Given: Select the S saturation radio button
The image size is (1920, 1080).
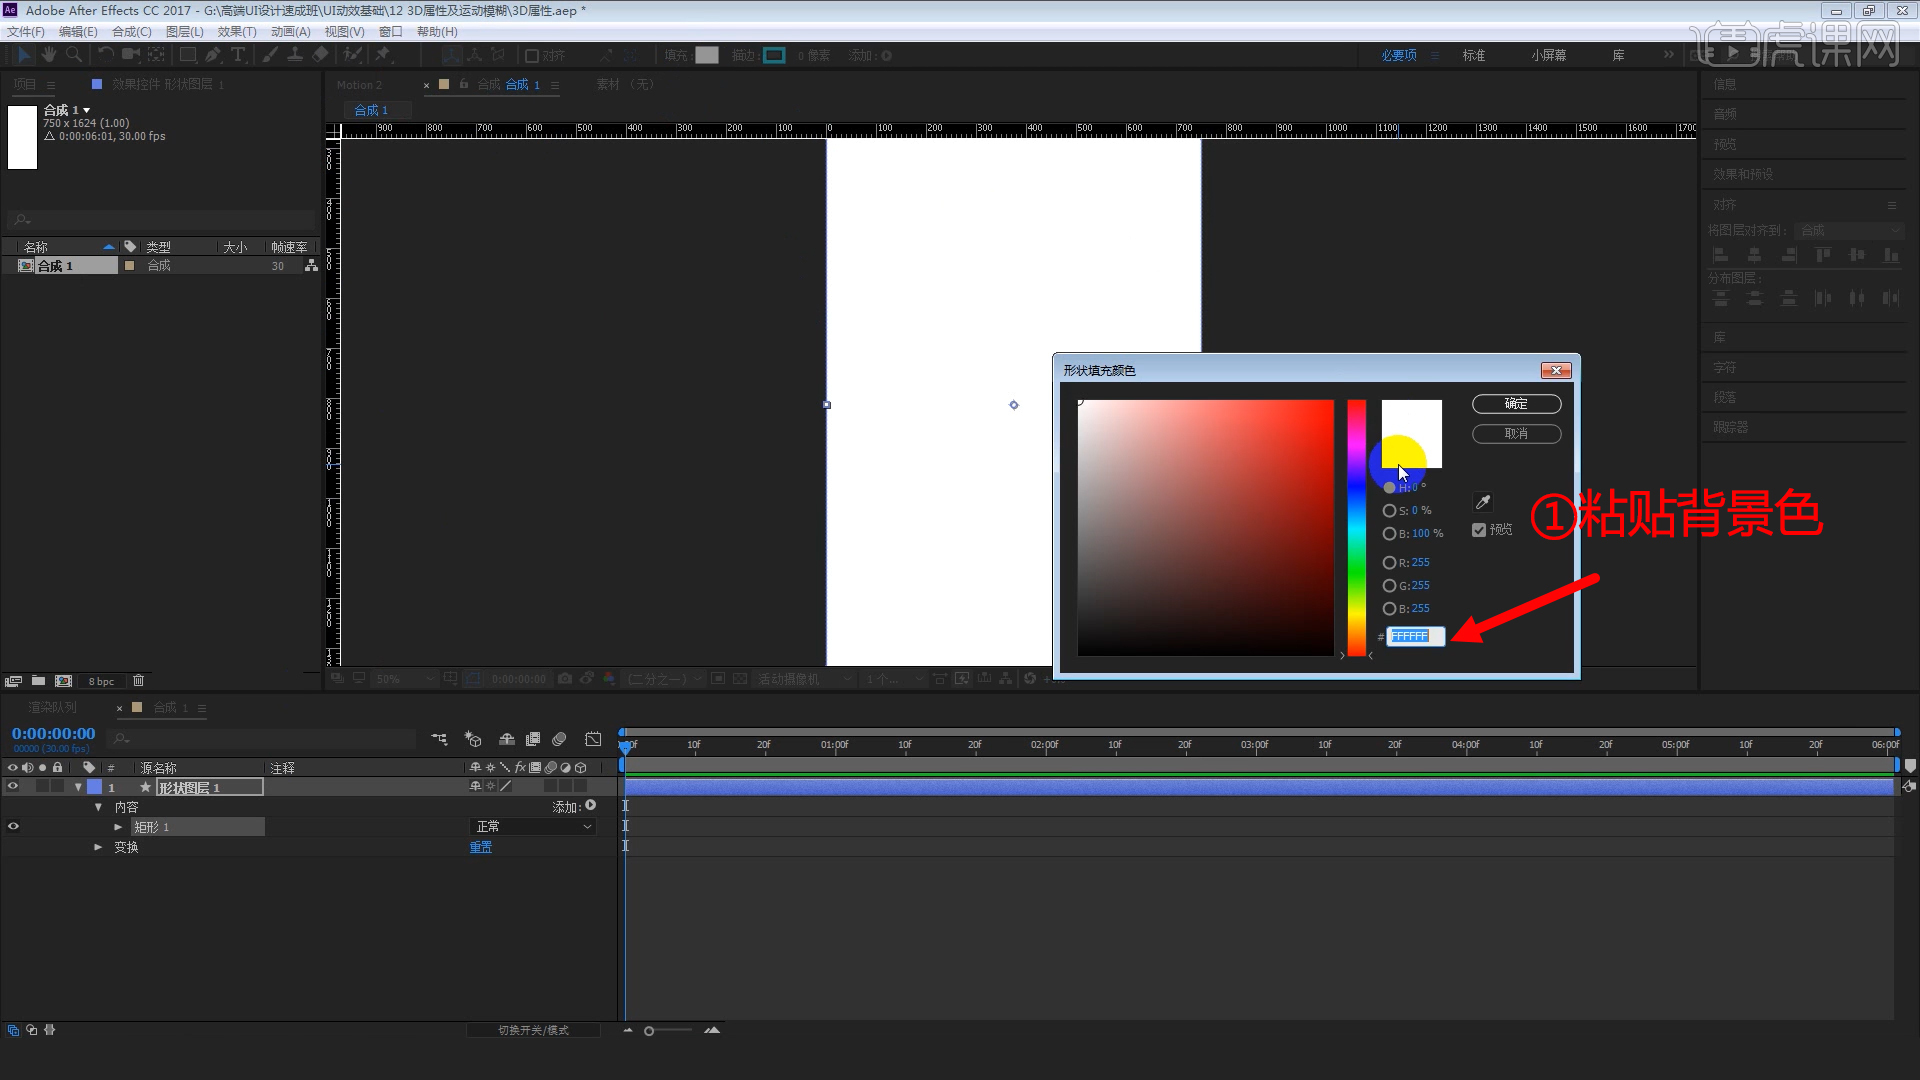Looking at the screenshot, I should pyautogui.click(x=1389, y=510).
